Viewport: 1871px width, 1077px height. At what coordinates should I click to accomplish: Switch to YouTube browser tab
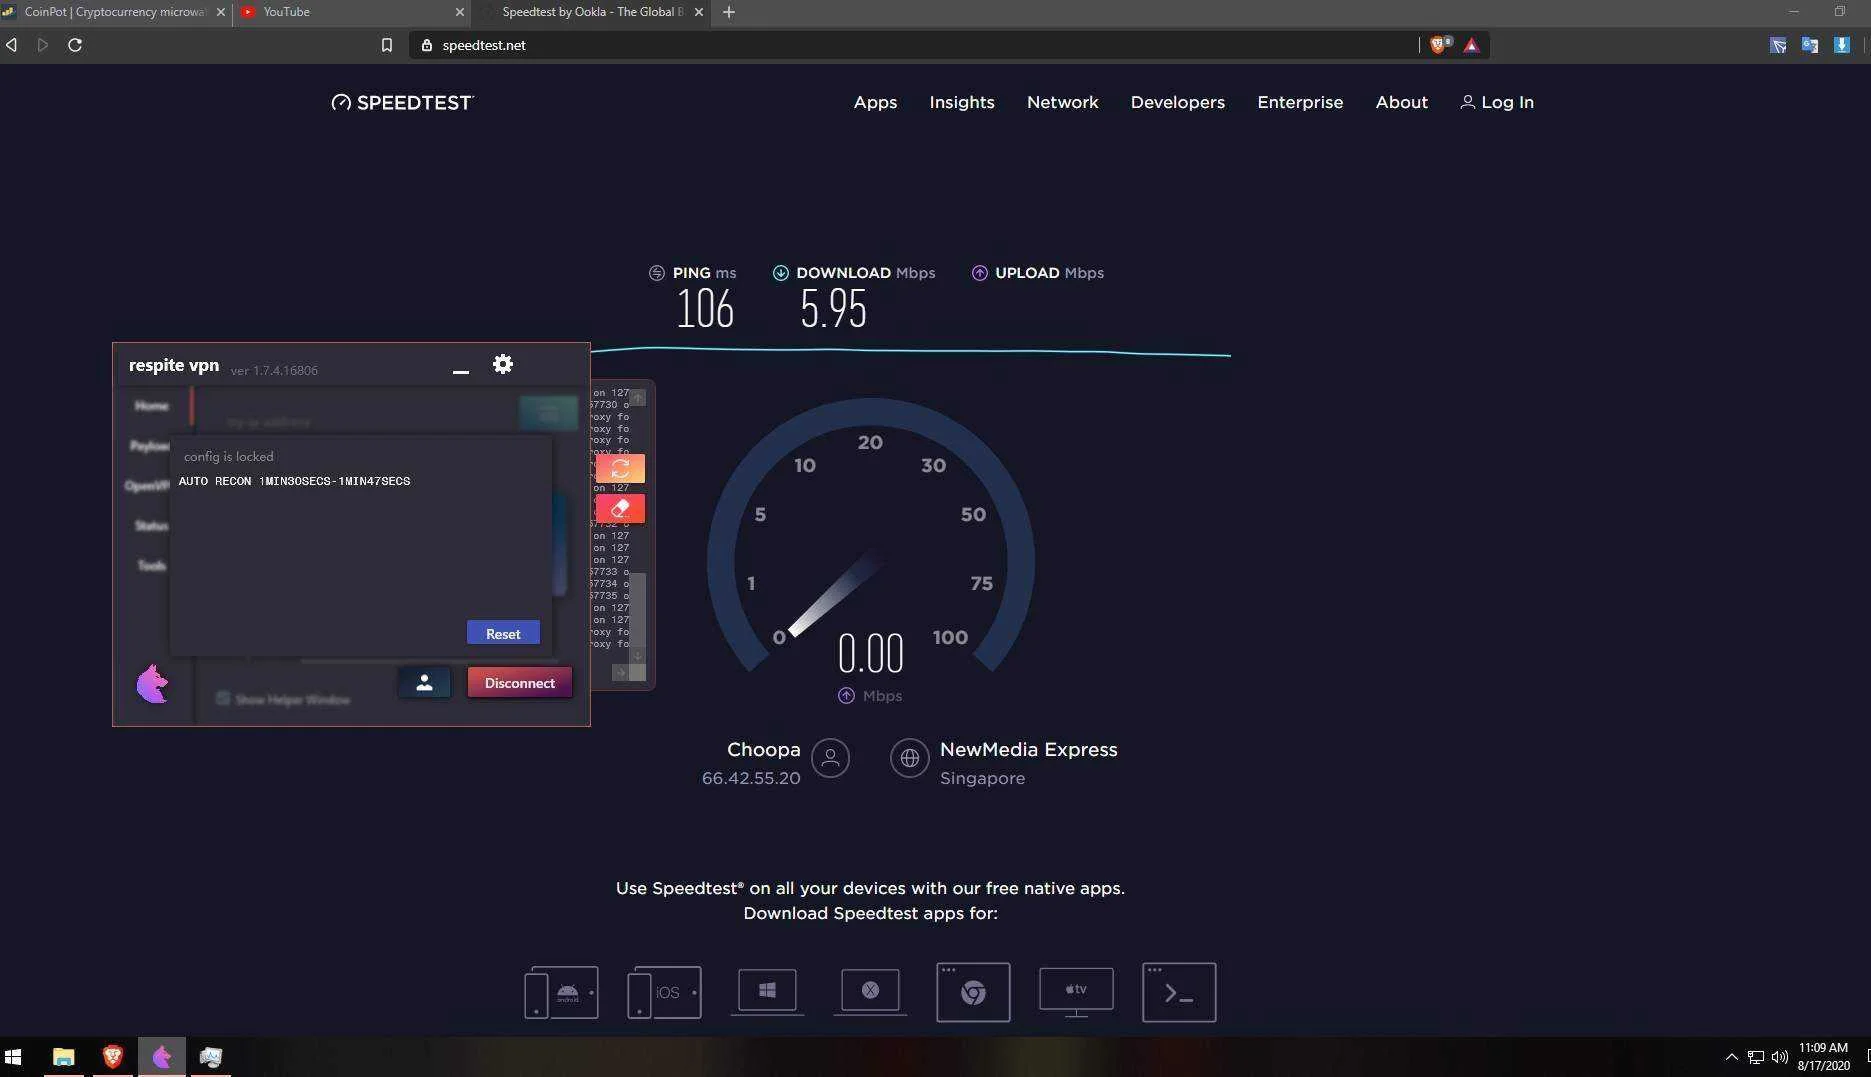coord(350,12)
